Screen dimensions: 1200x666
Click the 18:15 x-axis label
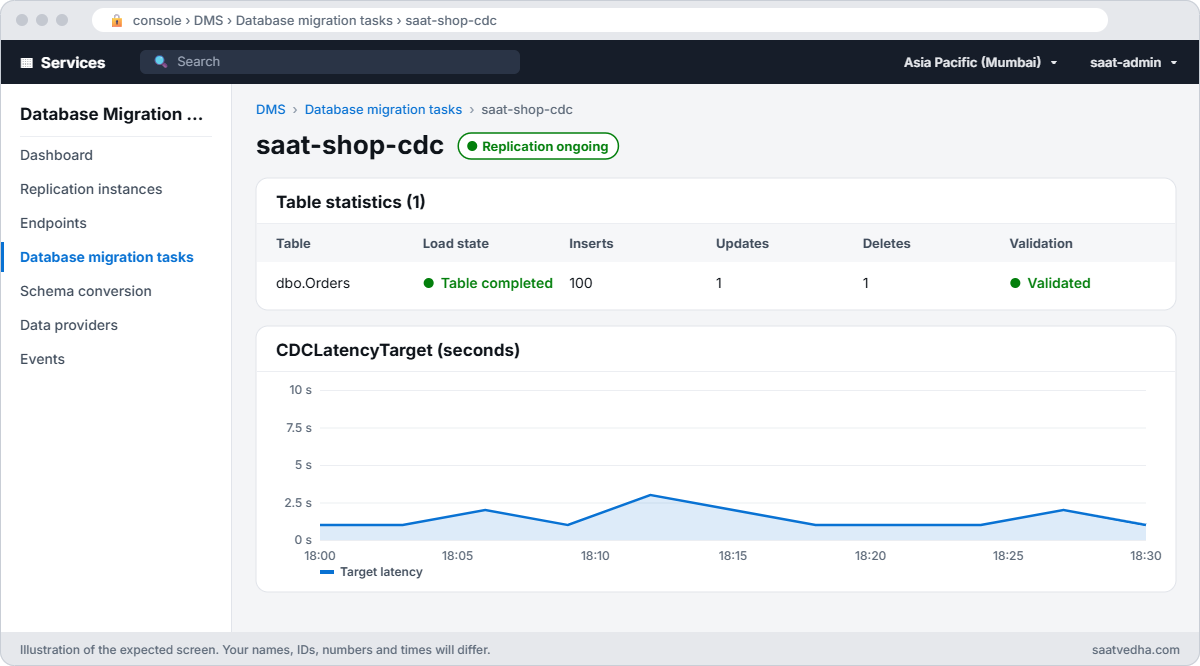[x=733, y=555]
